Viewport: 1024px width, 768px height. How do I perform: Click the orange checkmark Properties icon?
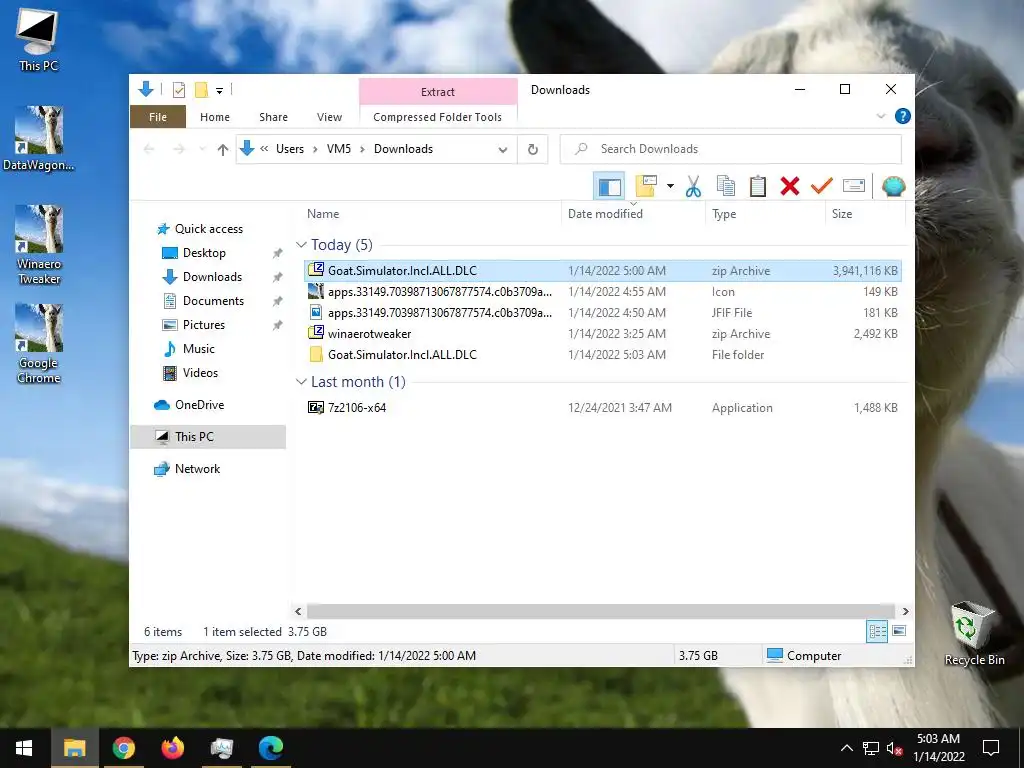pos(822,186)
